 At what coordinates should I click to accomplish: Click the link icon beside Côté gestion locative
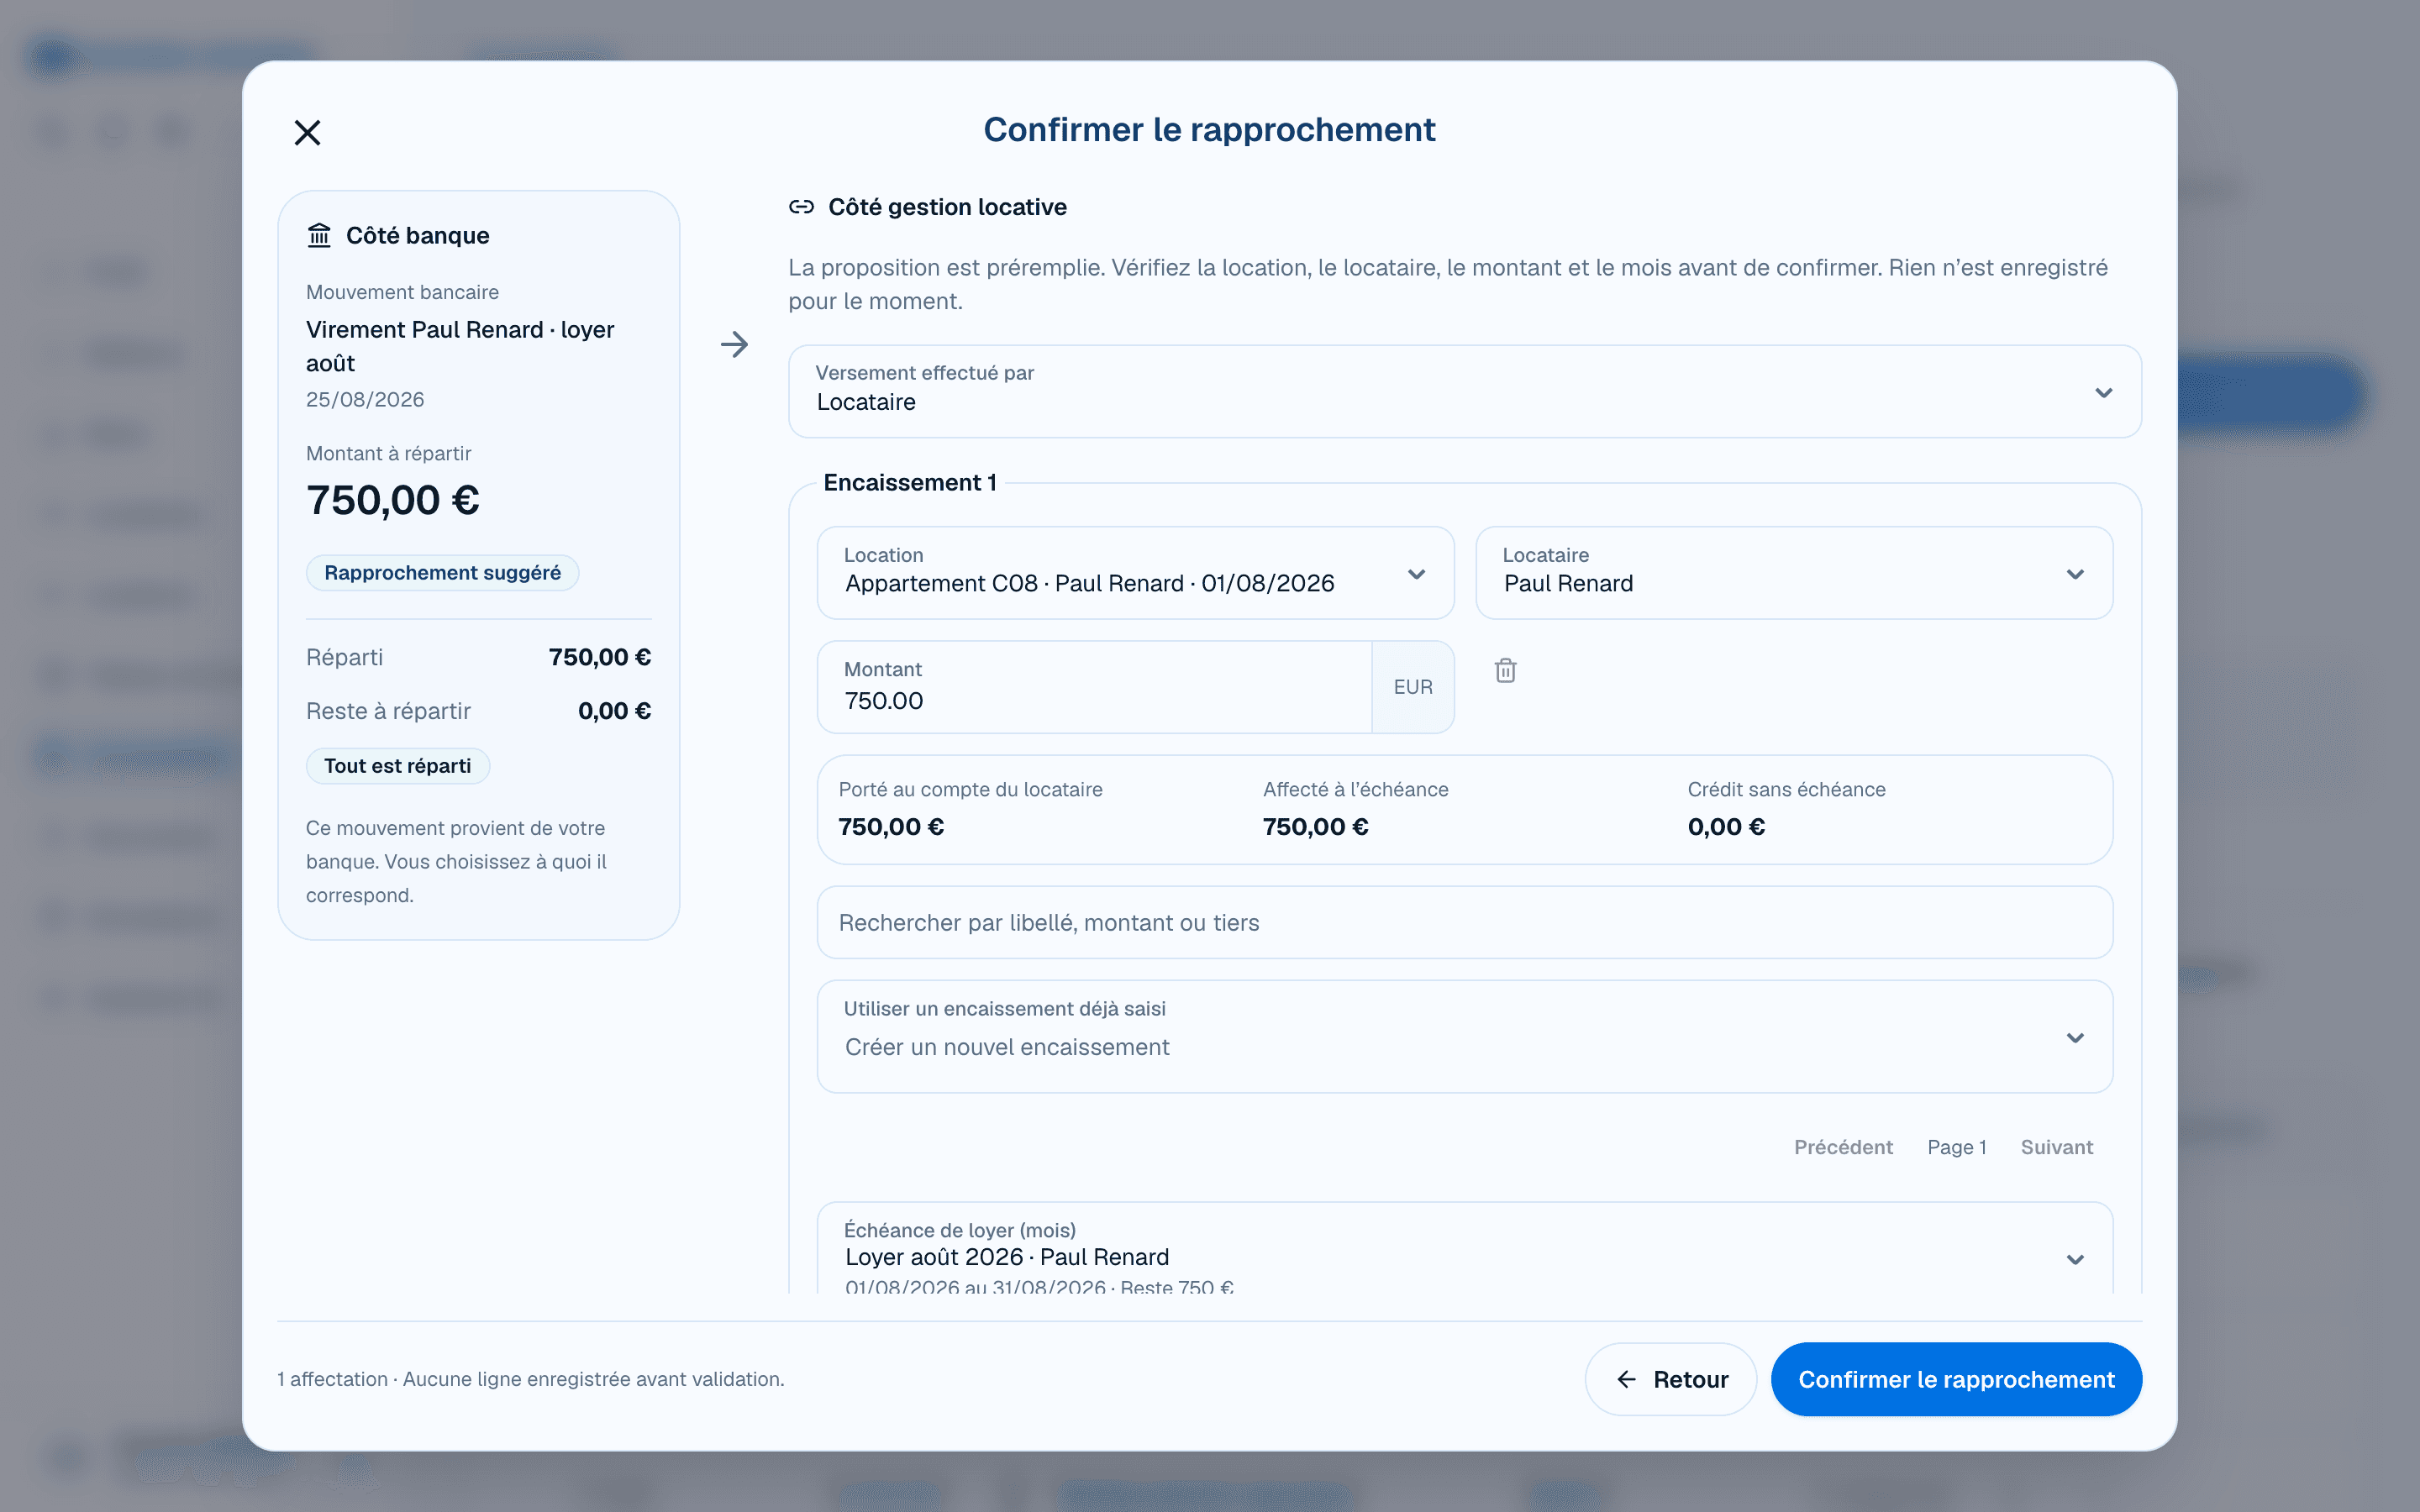coord(801,207)
